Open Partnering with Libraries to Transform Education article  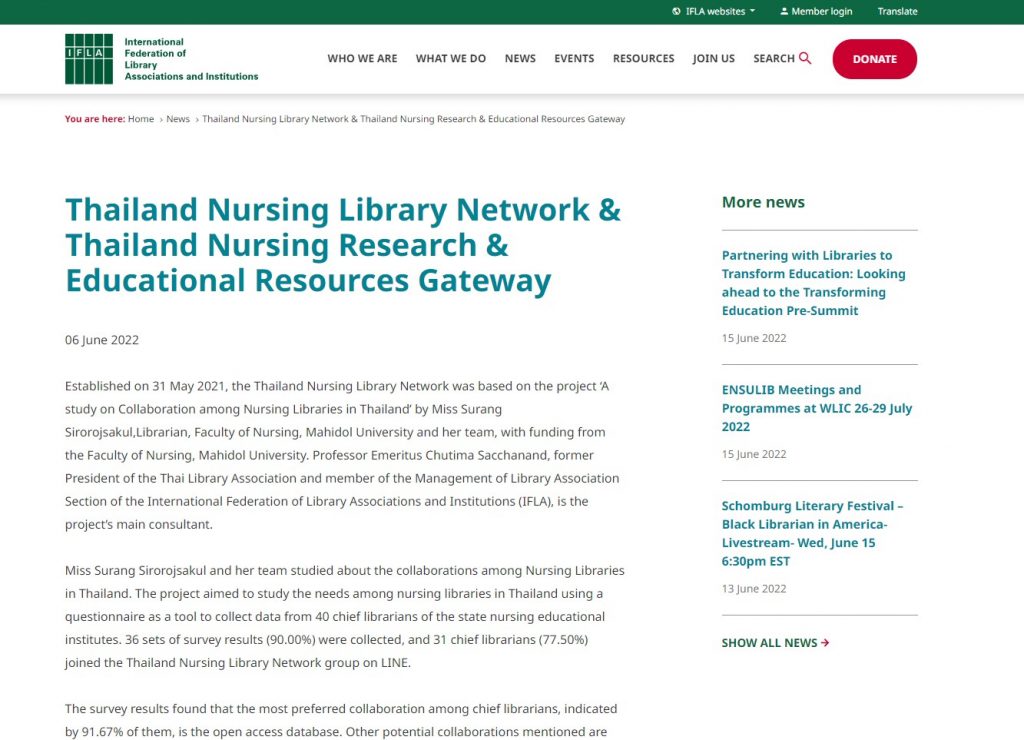[813, 283]
